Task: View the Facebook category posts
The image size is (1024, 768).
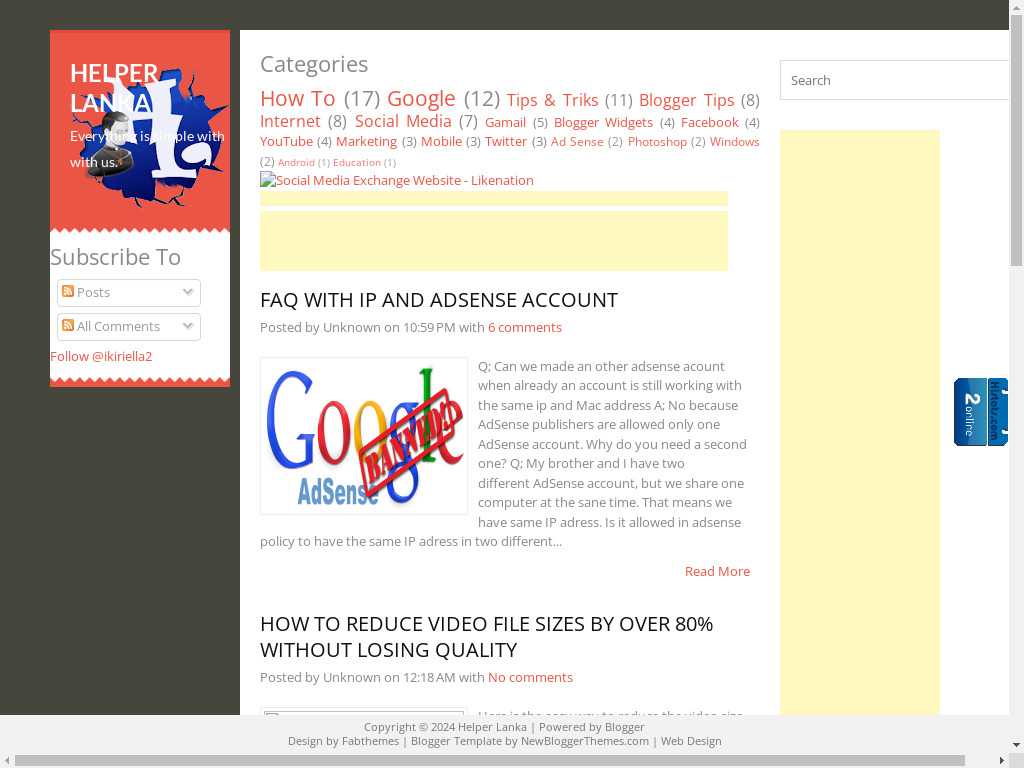Action: pyautogui.click(x=710, y=123)
